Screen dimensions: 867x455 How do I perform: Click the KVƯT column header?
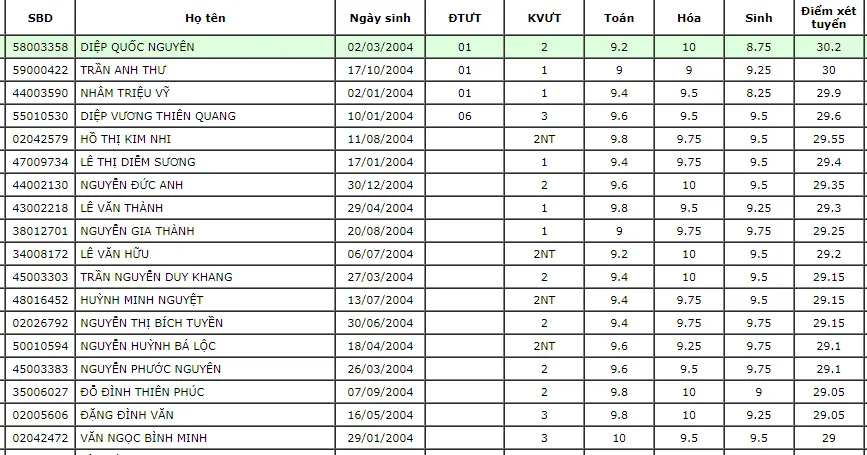coord(544,18)
